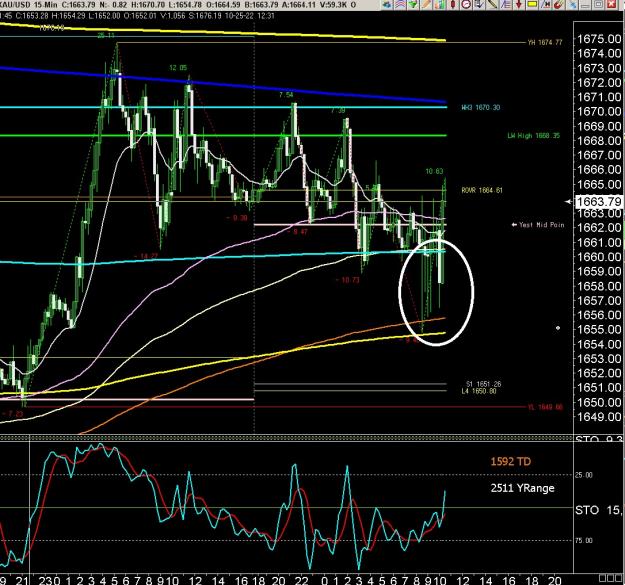
Task: Click the wavy red-blue lines indicator icon
Action: coord(400,4)
